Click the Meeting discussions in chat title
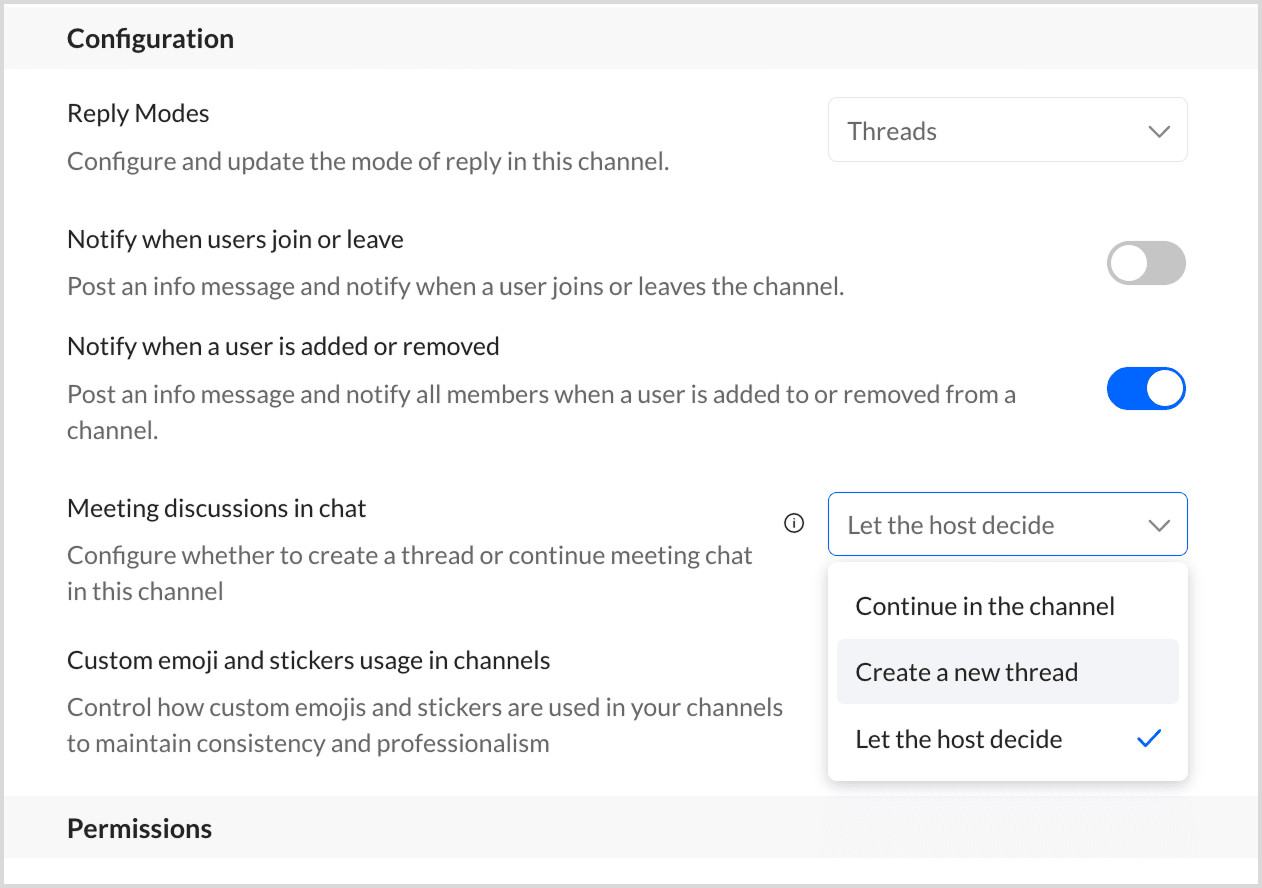The height and width of the screenshot is (888, 1262). 217,508
